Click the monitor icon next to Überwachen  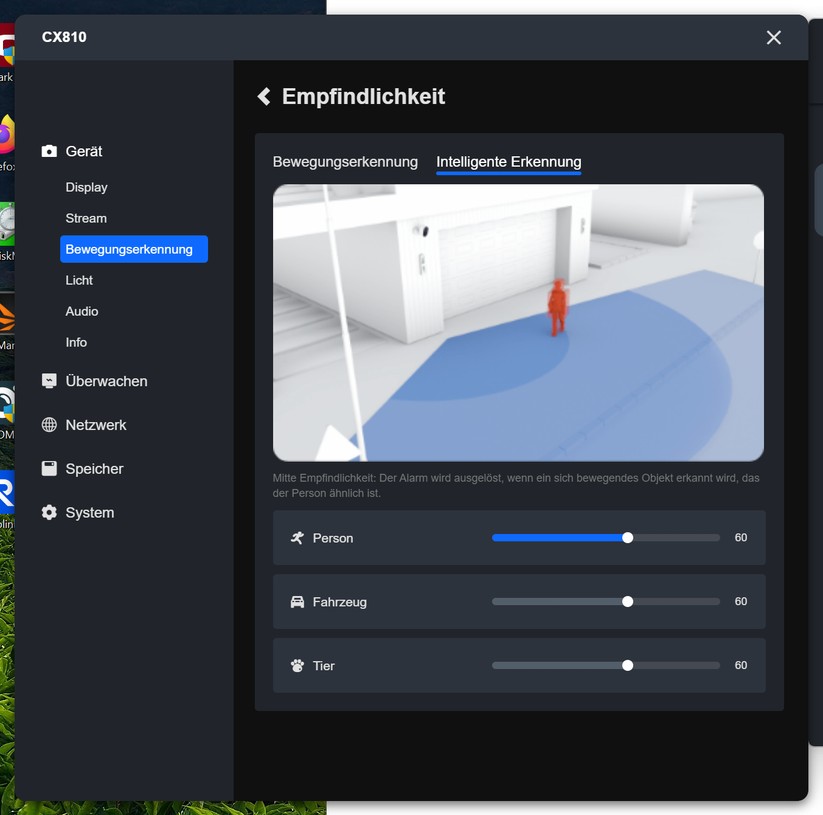[x=48, y=381]
